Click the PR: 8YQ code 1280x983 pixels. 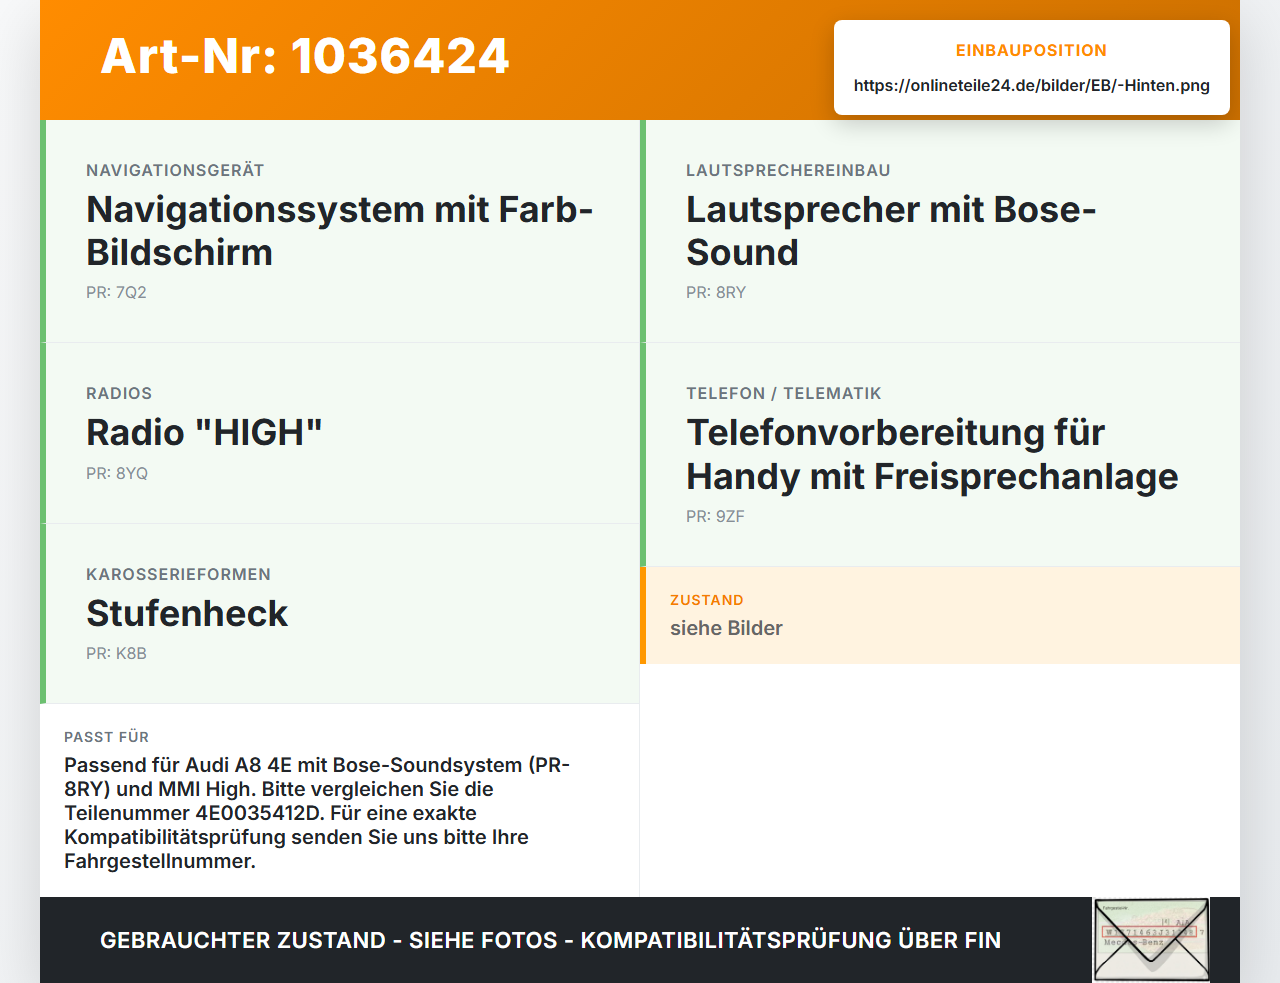pos(117,473)
